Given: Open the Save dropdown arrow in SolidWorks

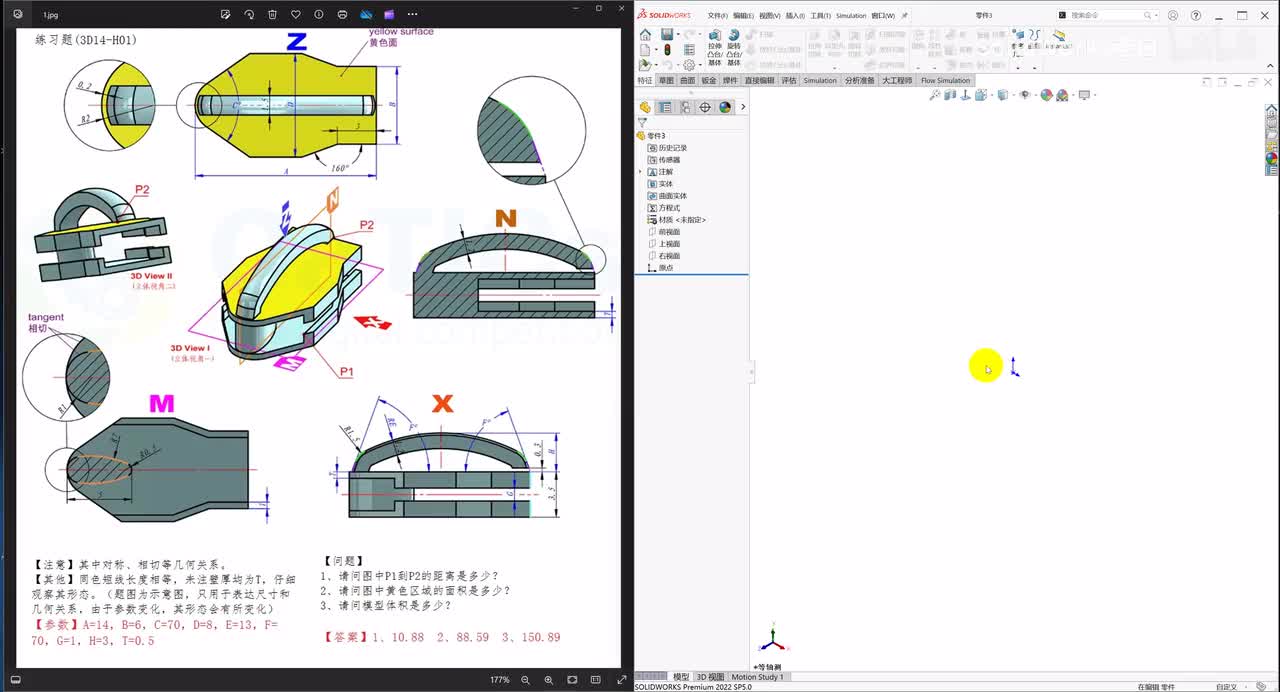Looking at the screenshot, I should tap(677, 35).
